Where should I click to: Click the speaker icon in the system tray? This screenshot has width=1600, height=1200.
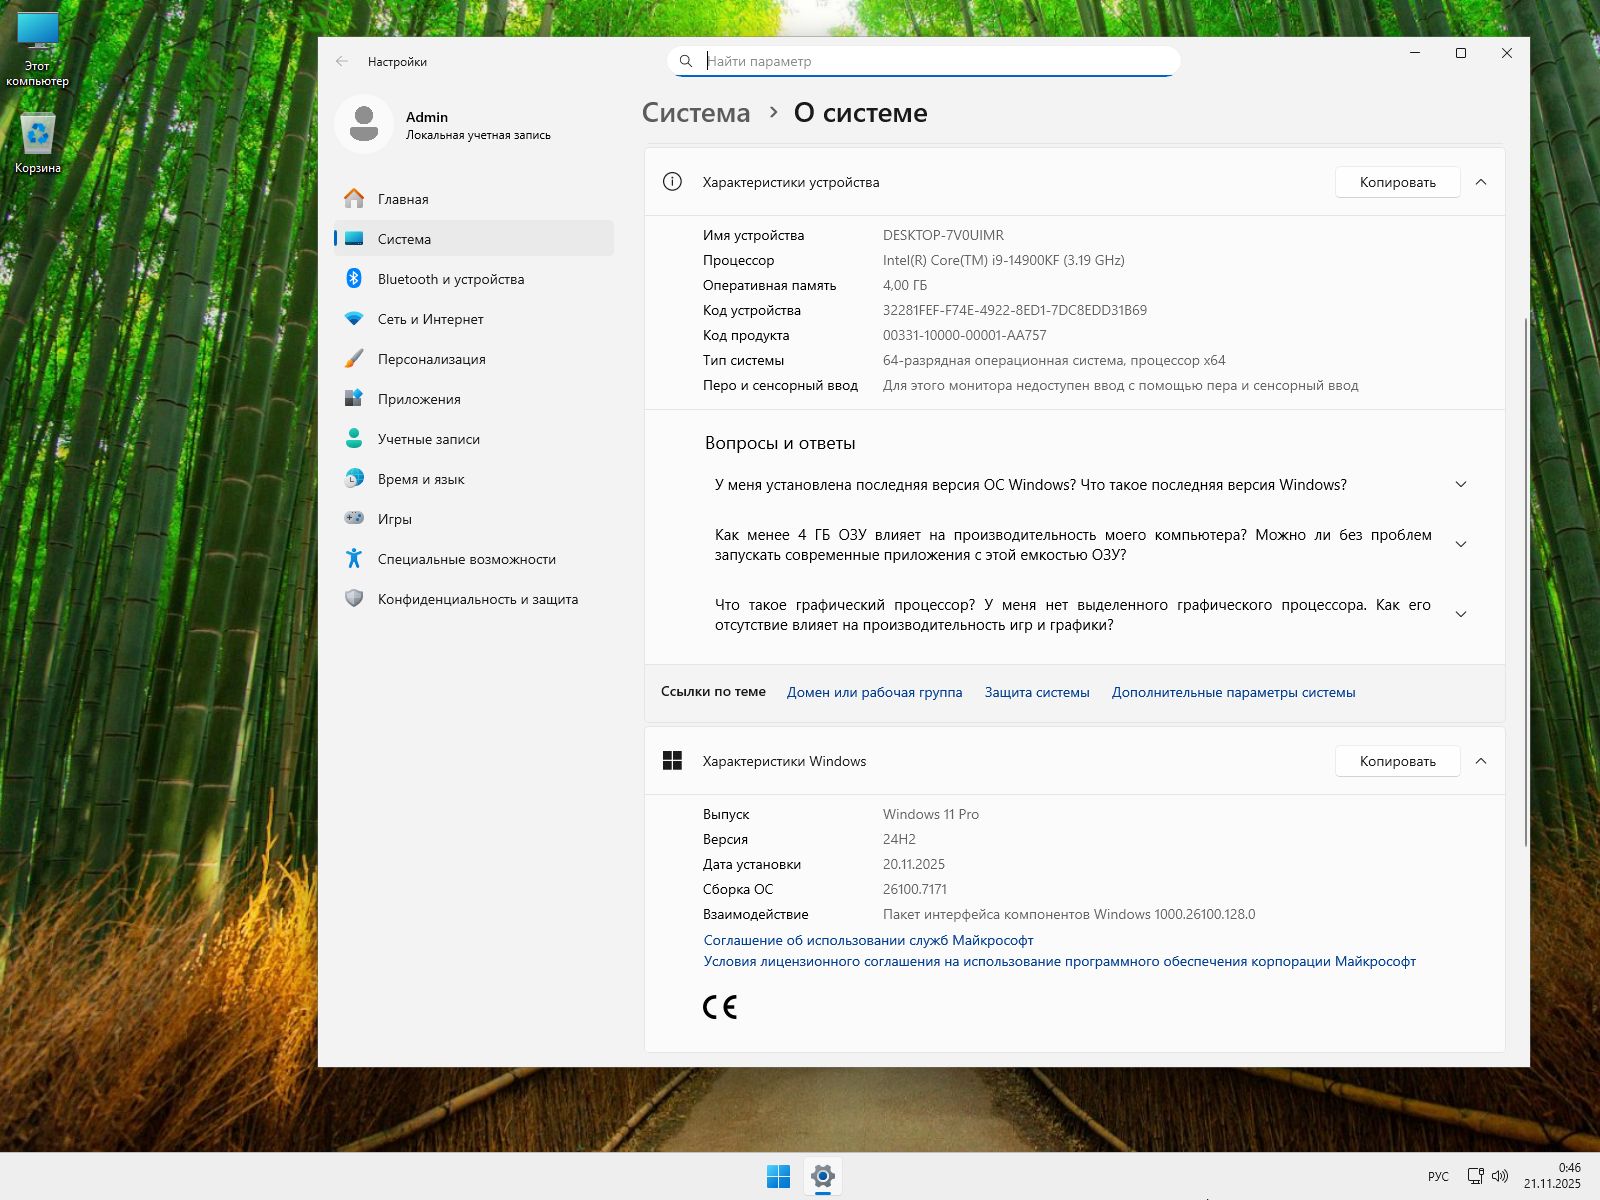pos(1500,1177)
